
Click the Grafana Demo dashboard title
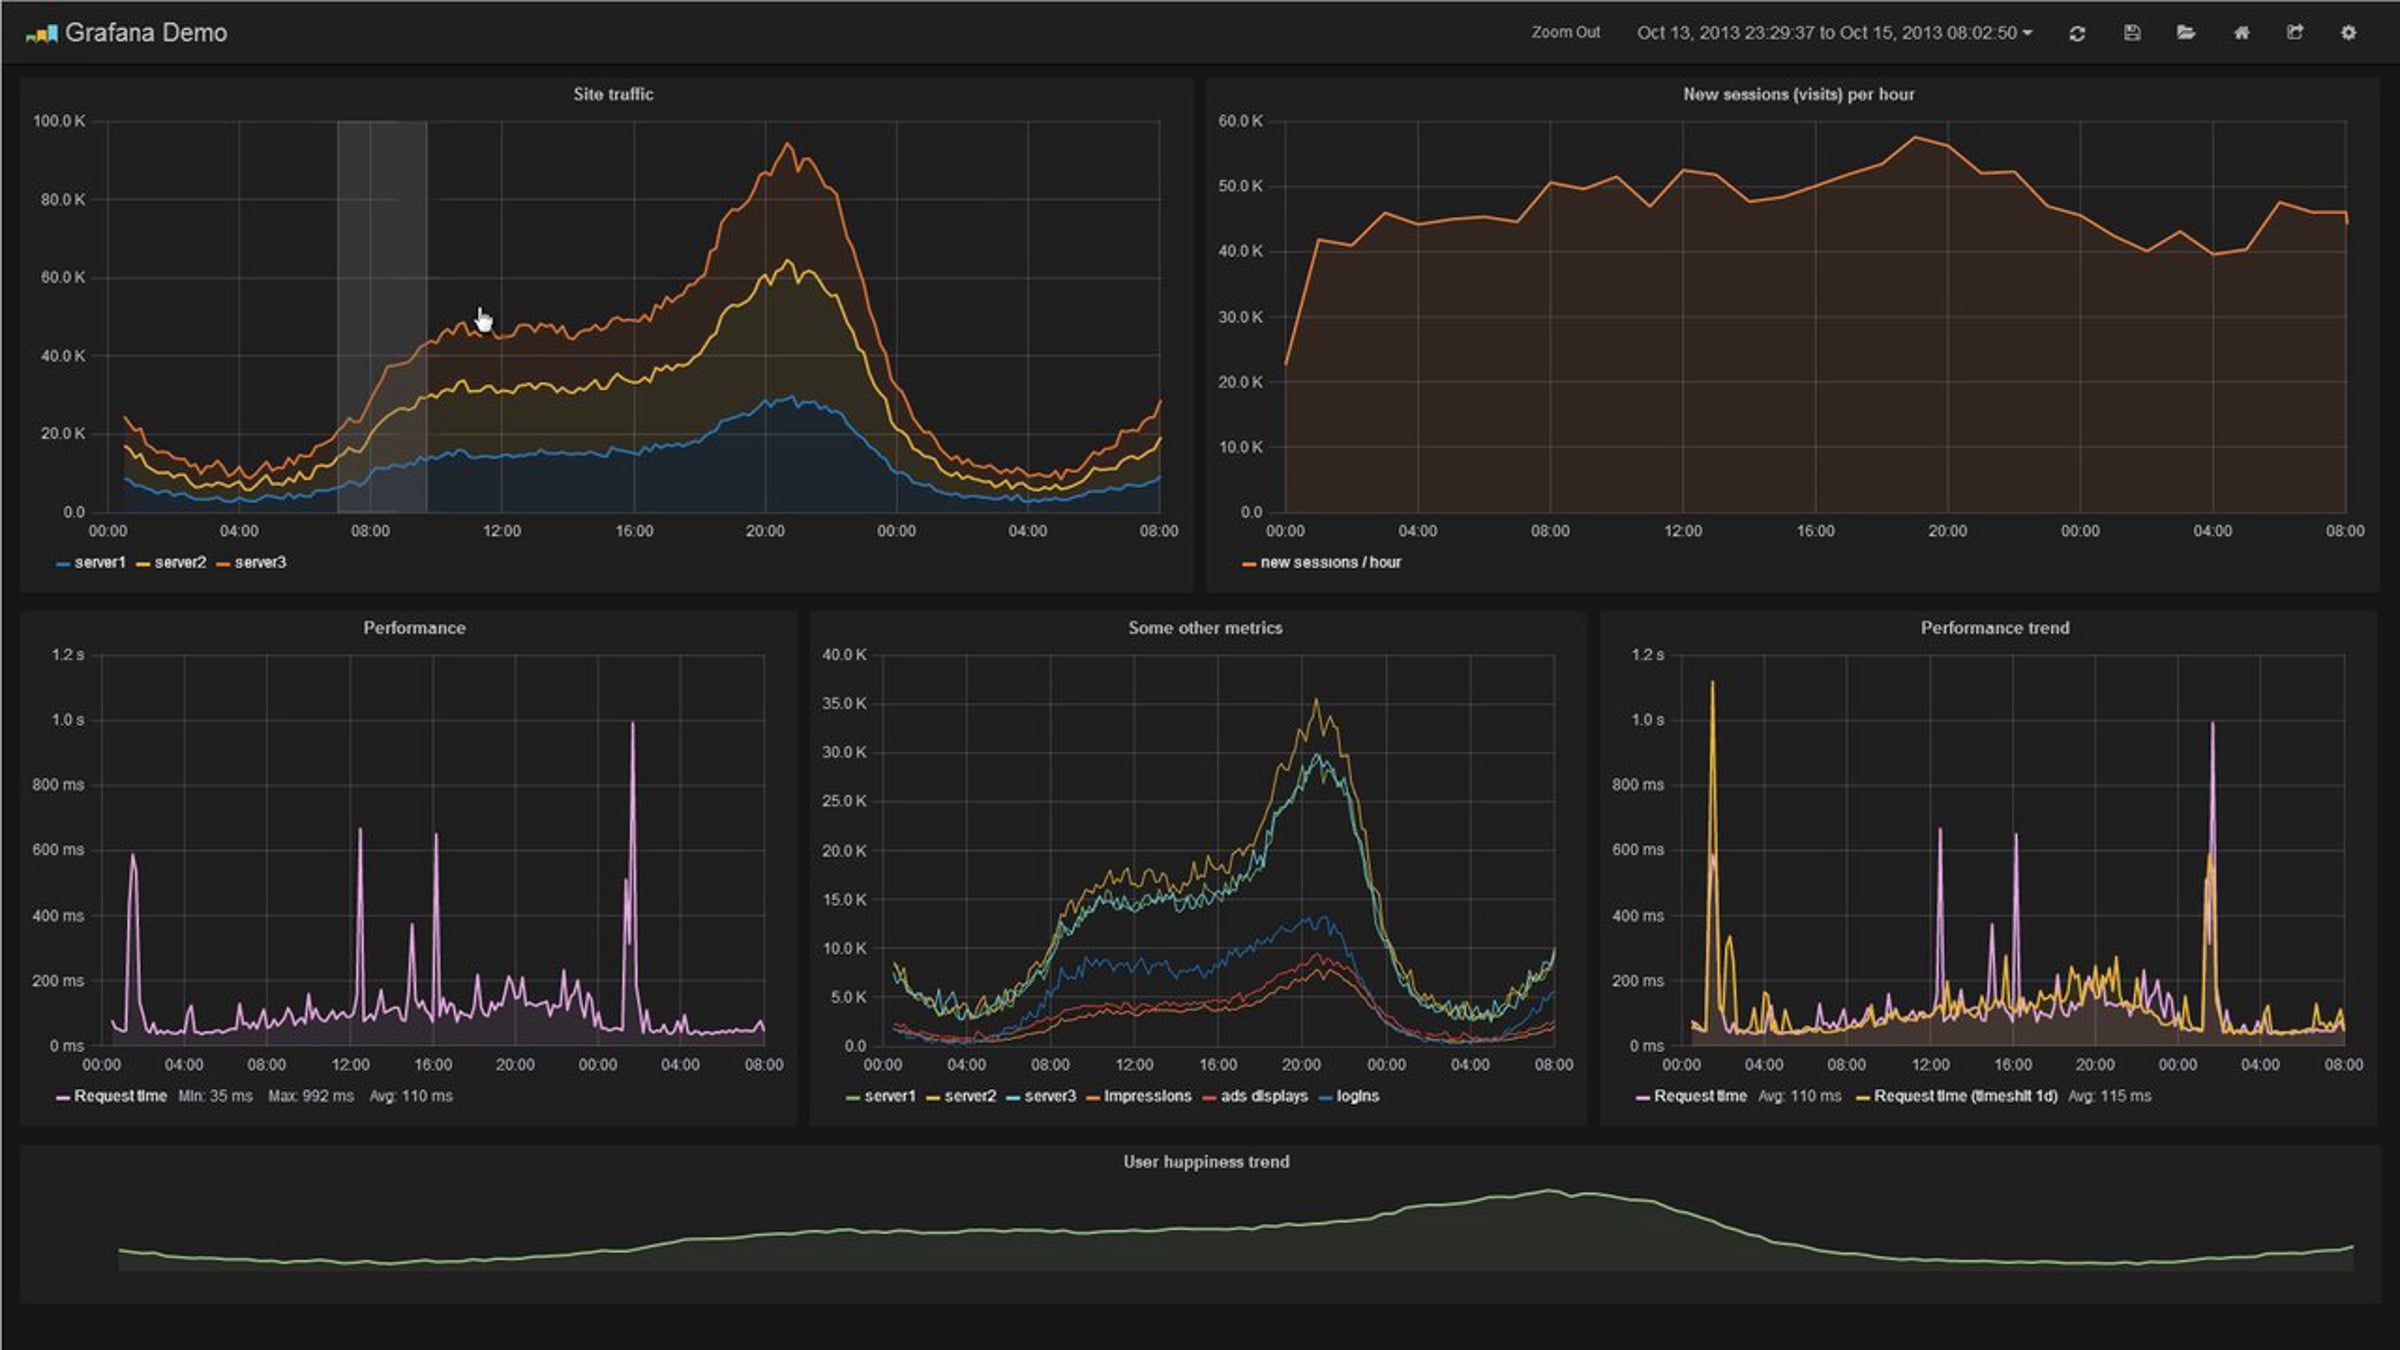(146, 33)
